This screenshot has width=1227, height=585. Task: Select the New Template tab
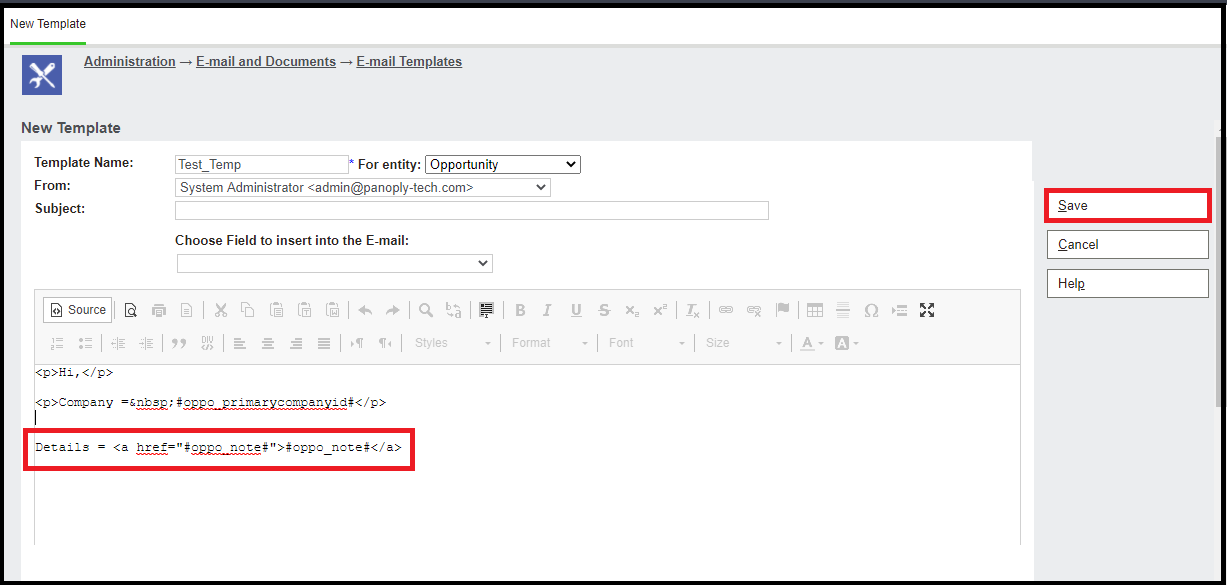pos(48,24)
